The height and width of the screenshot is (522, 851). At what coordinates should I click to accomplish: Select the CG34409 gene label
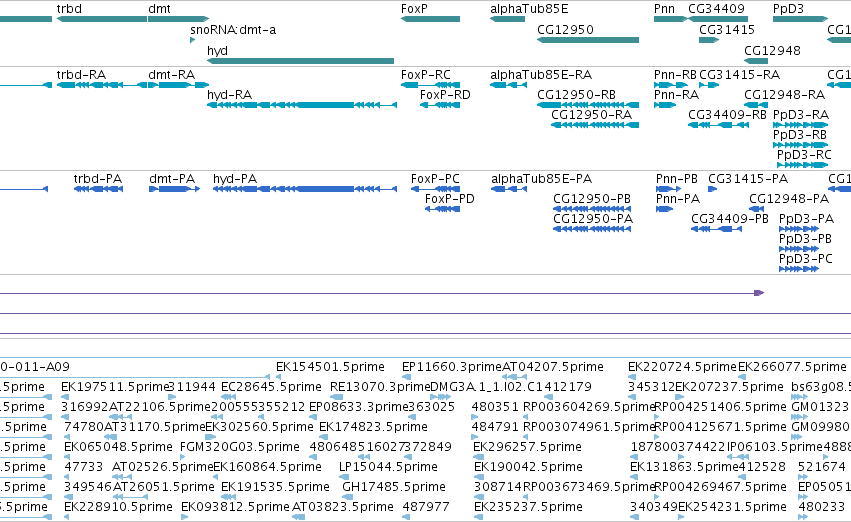coord(716,9)
